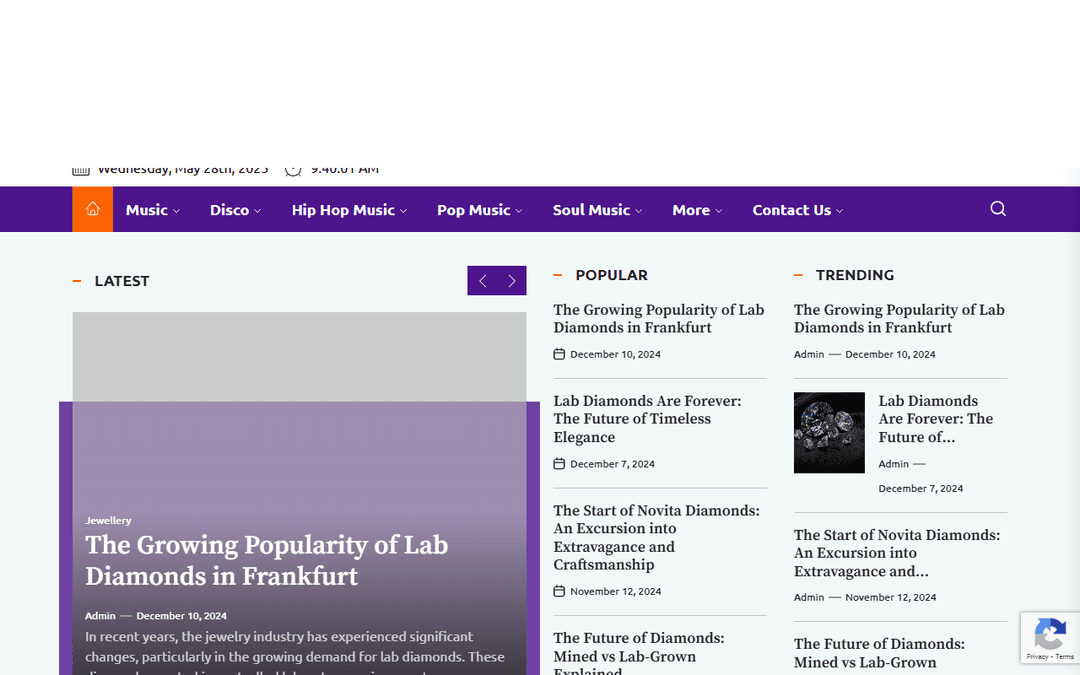Screen dimensions: 1080x675
Task: Expand the Disco menu chevron
Action: [x=258, y=211]
